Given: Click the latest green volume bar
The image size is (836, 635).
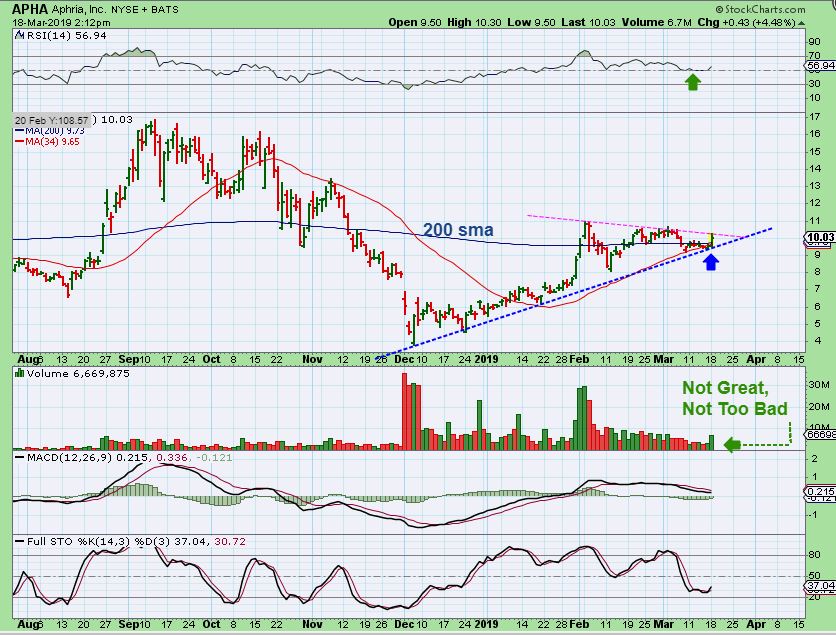Looking at the screenshot, I should (711, 443).
